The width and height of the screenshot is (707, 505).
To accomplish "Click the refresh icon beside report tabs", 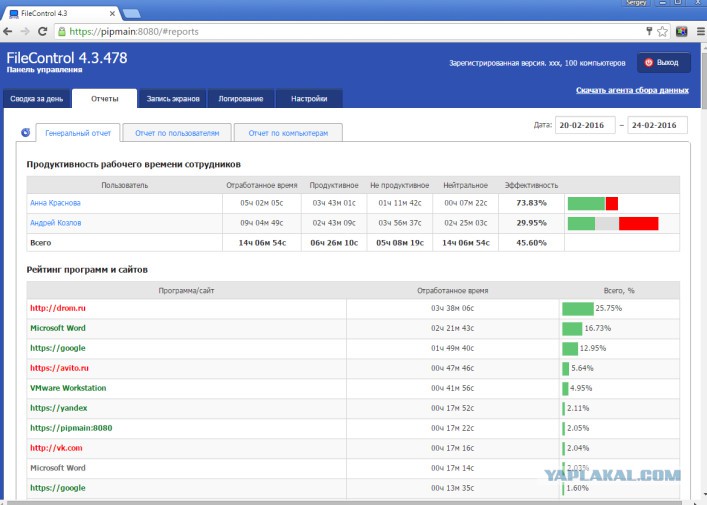I will click(26, 133).
